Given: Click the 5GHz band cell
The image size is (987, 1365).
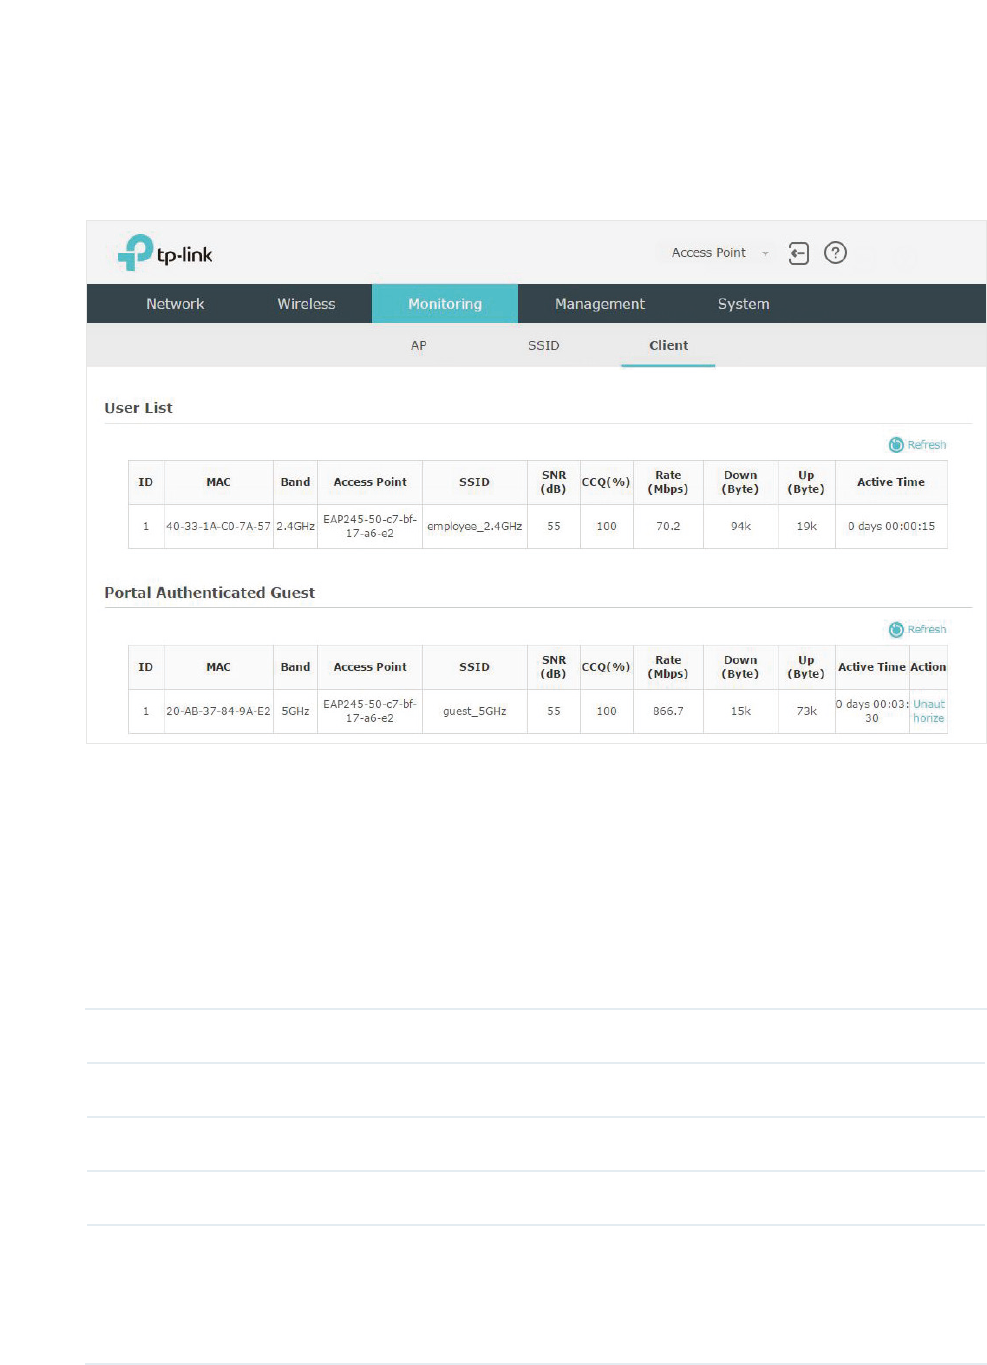Looking at the screenshot, I should click(x=295, y=711).
